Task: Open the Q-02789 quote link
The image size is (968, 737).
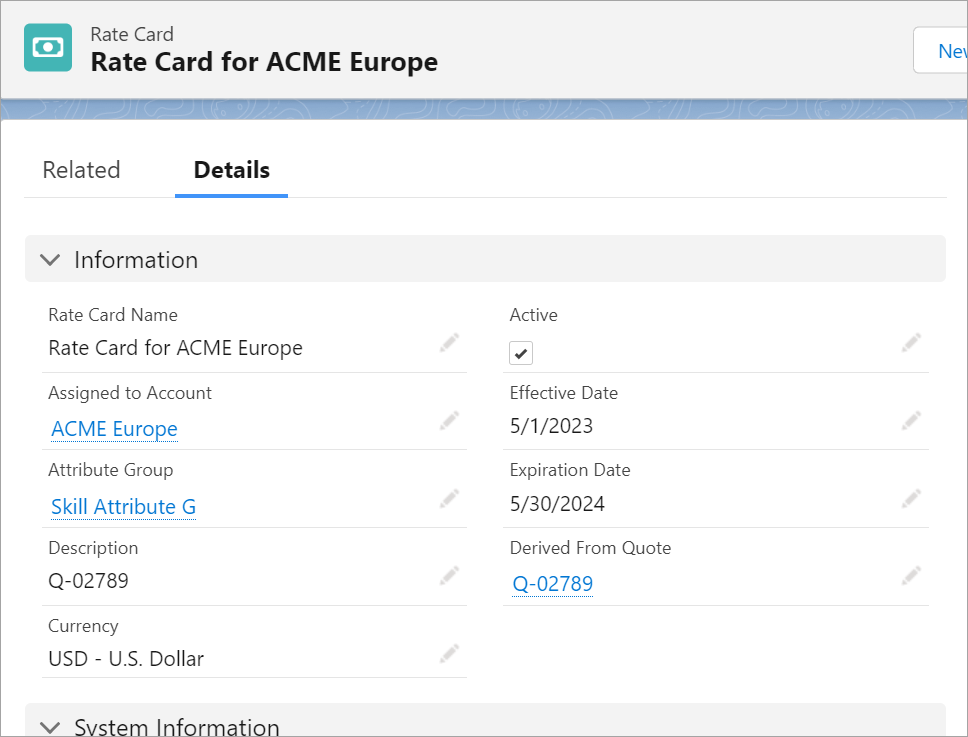Action: (x=552, y=584)
